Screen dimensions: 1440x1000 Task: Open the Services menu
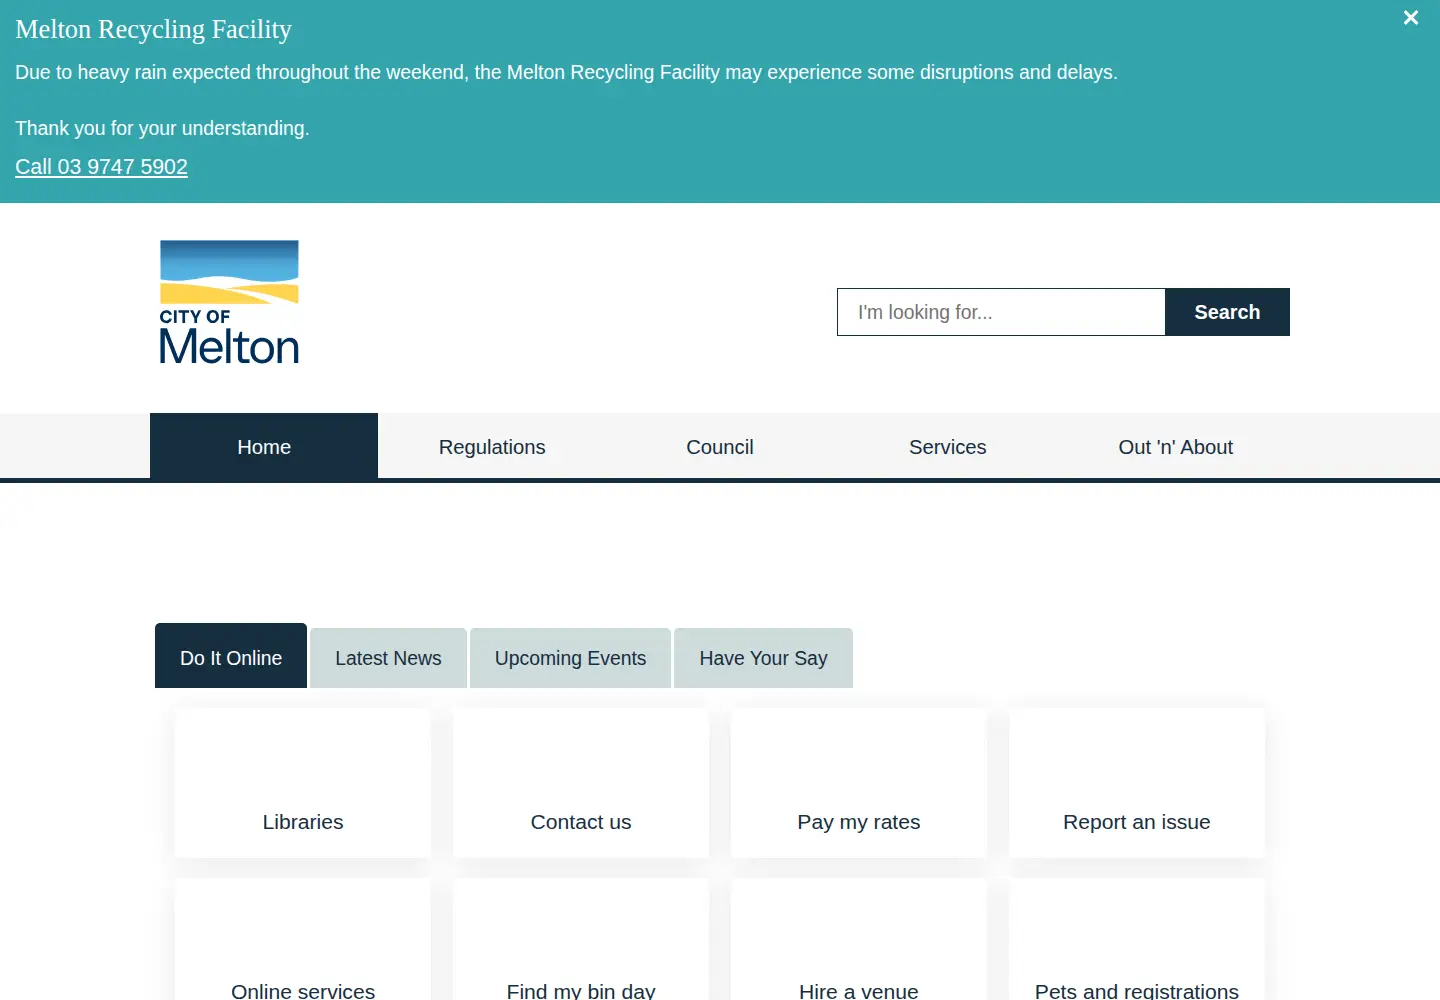[948, 447]
